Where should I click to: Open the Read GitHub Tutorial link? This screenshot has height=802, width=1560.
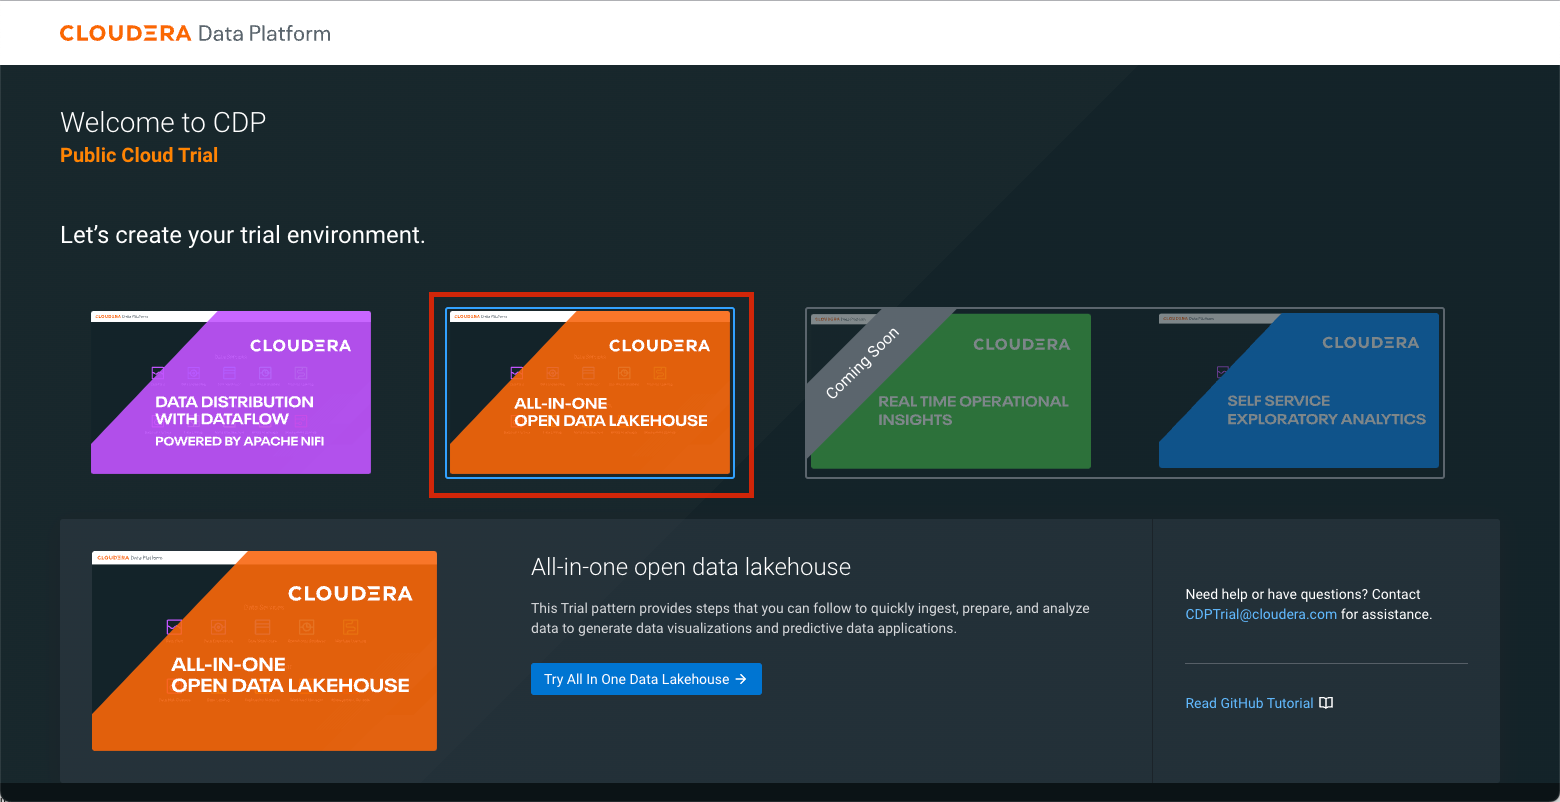click(x=1249, y=703)
